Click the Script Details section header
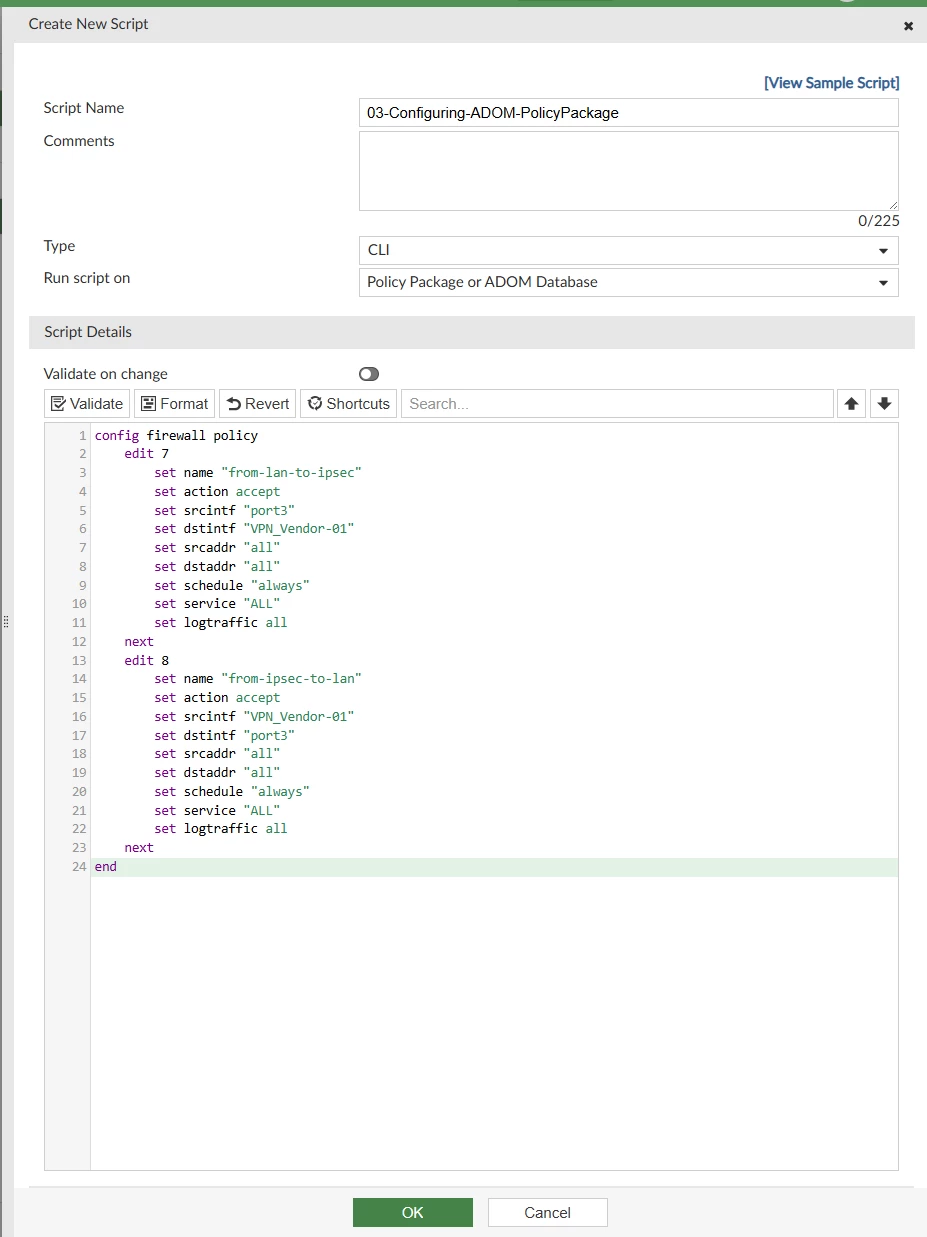 click(471, 332)
